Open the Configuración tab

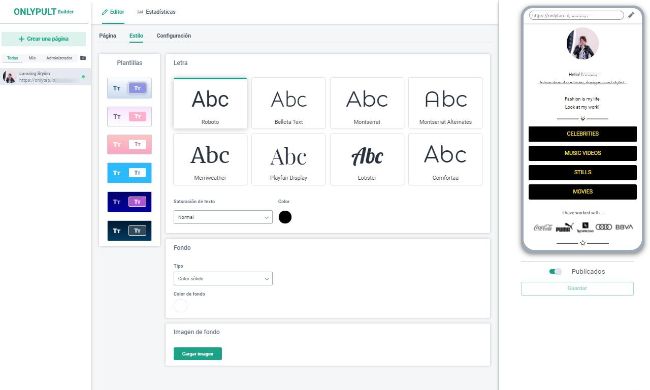tap(174, 36)
